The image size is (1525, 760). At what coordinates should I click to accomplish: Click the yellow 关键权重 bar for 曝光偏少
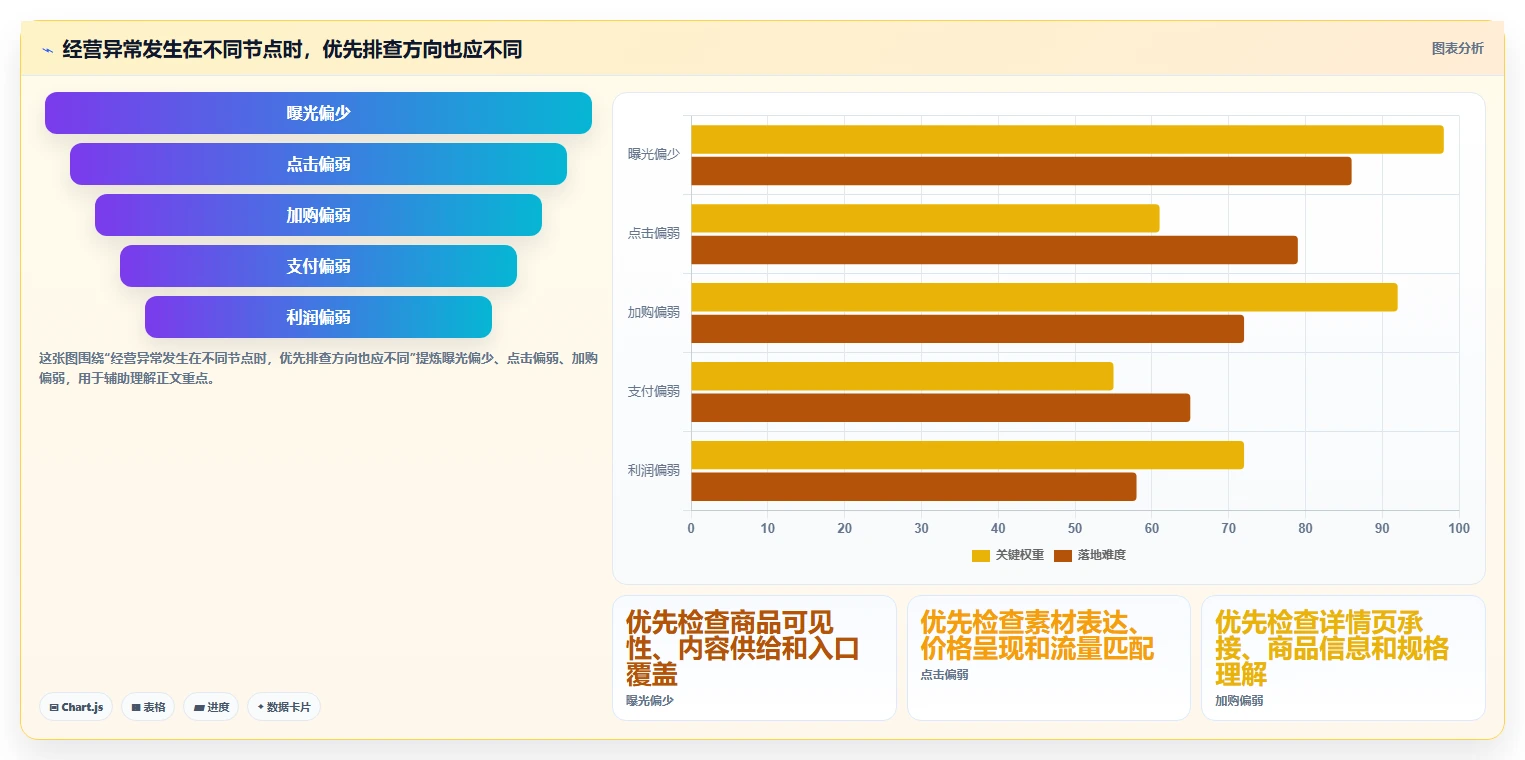[x=1067, y=140]
